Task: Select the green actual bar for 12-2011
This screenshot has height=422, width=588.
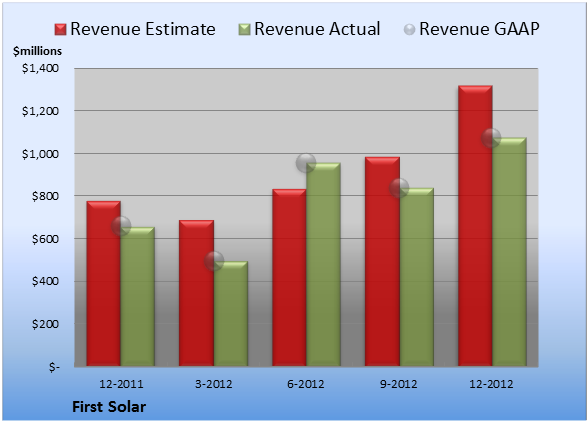Action: click(x=138, y=297)
